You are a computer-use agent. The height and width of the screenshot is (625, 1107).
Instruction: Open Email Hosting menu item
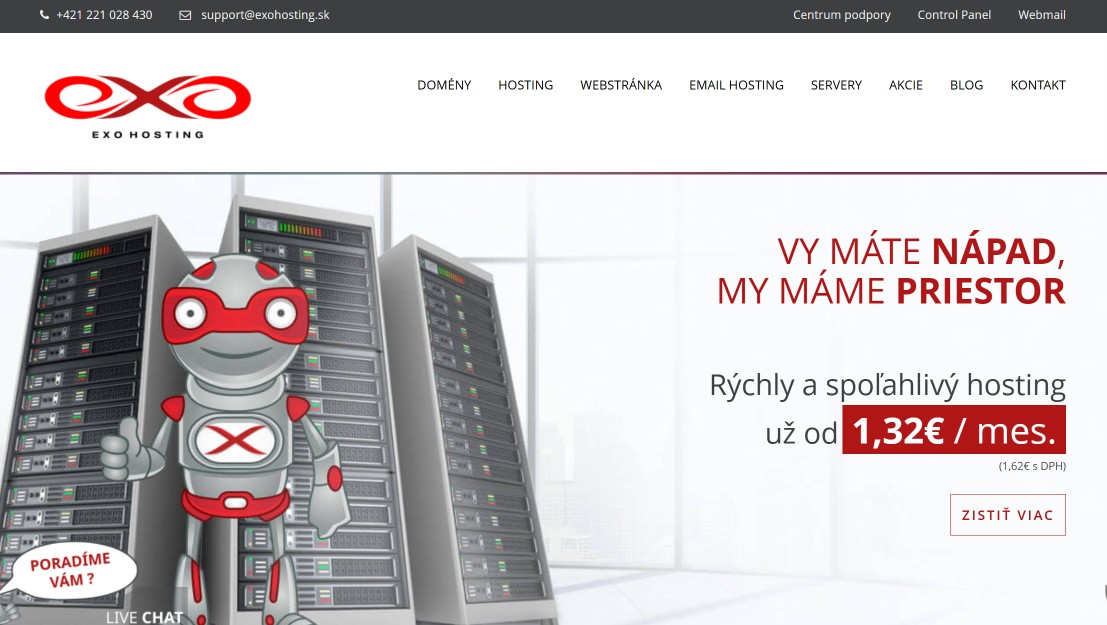[x=736, y=85]
